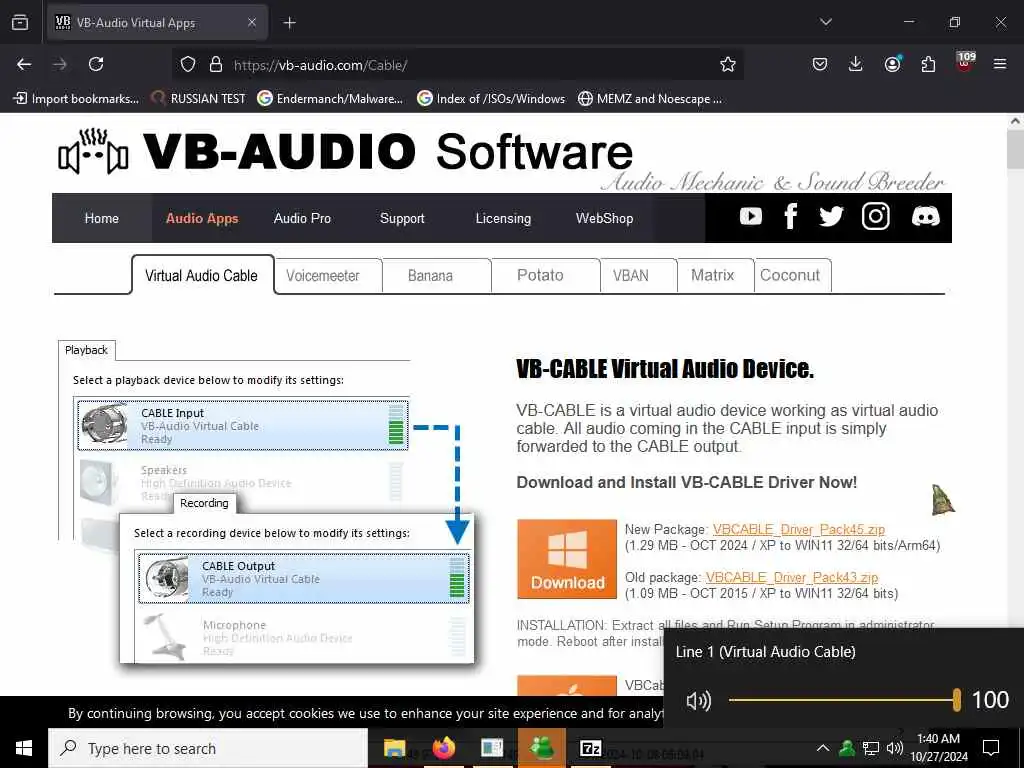1024x768 pixels.
Task: Open the Audio Apps navigation item
Action: point(202,218)
